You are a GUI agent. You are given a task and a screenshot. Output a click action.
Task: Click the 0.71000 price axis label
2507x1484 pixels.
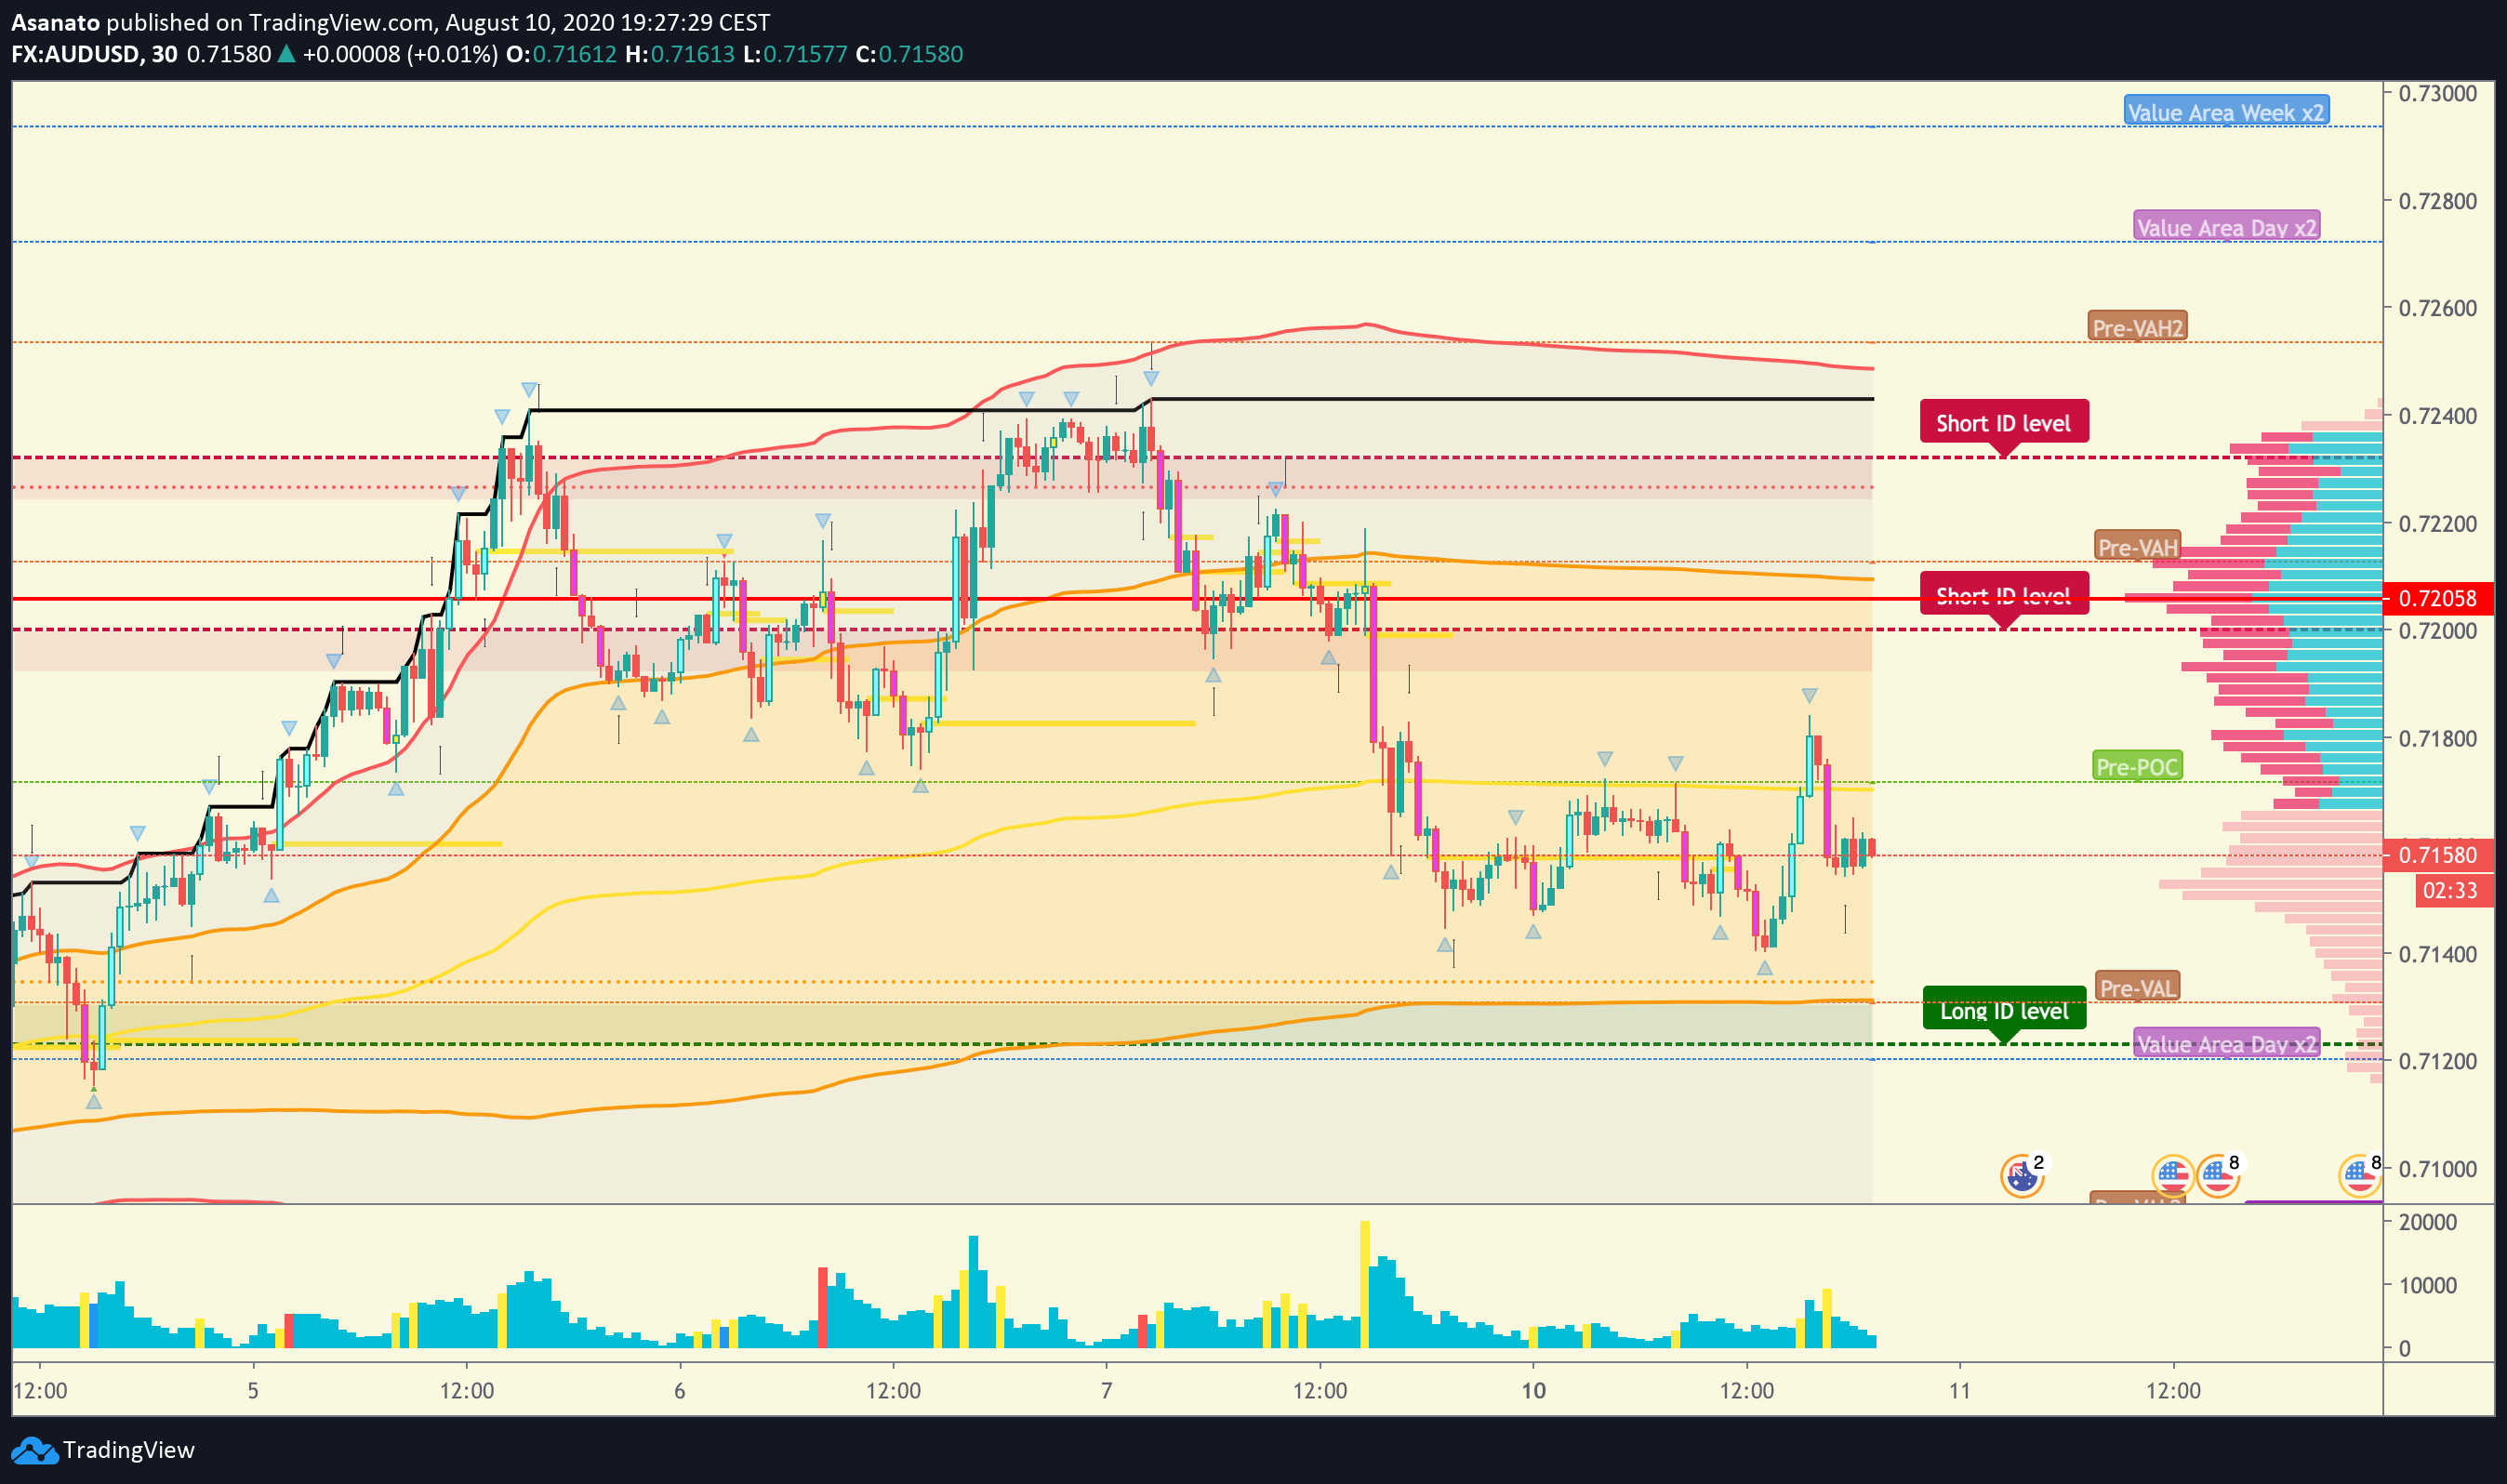click(2438, 1169)
